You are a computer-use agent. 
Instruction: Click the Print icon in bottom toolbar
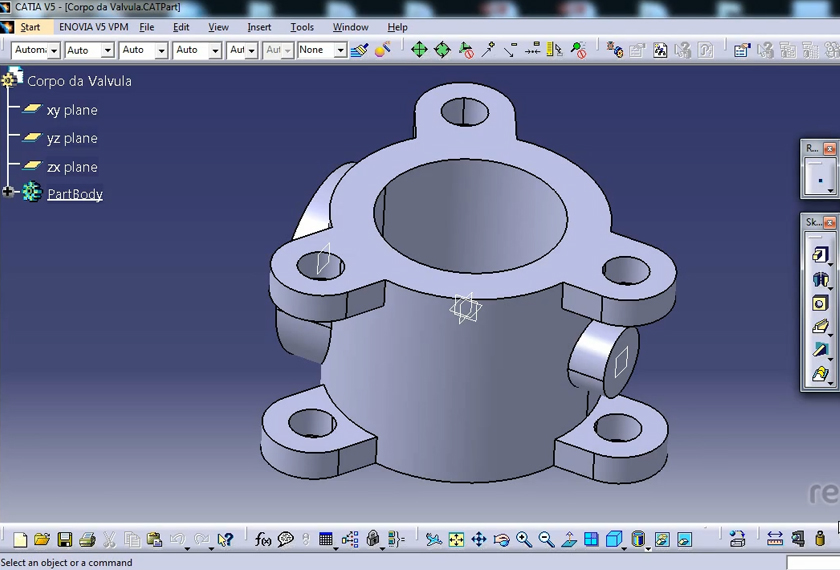[x=87, y=540]
